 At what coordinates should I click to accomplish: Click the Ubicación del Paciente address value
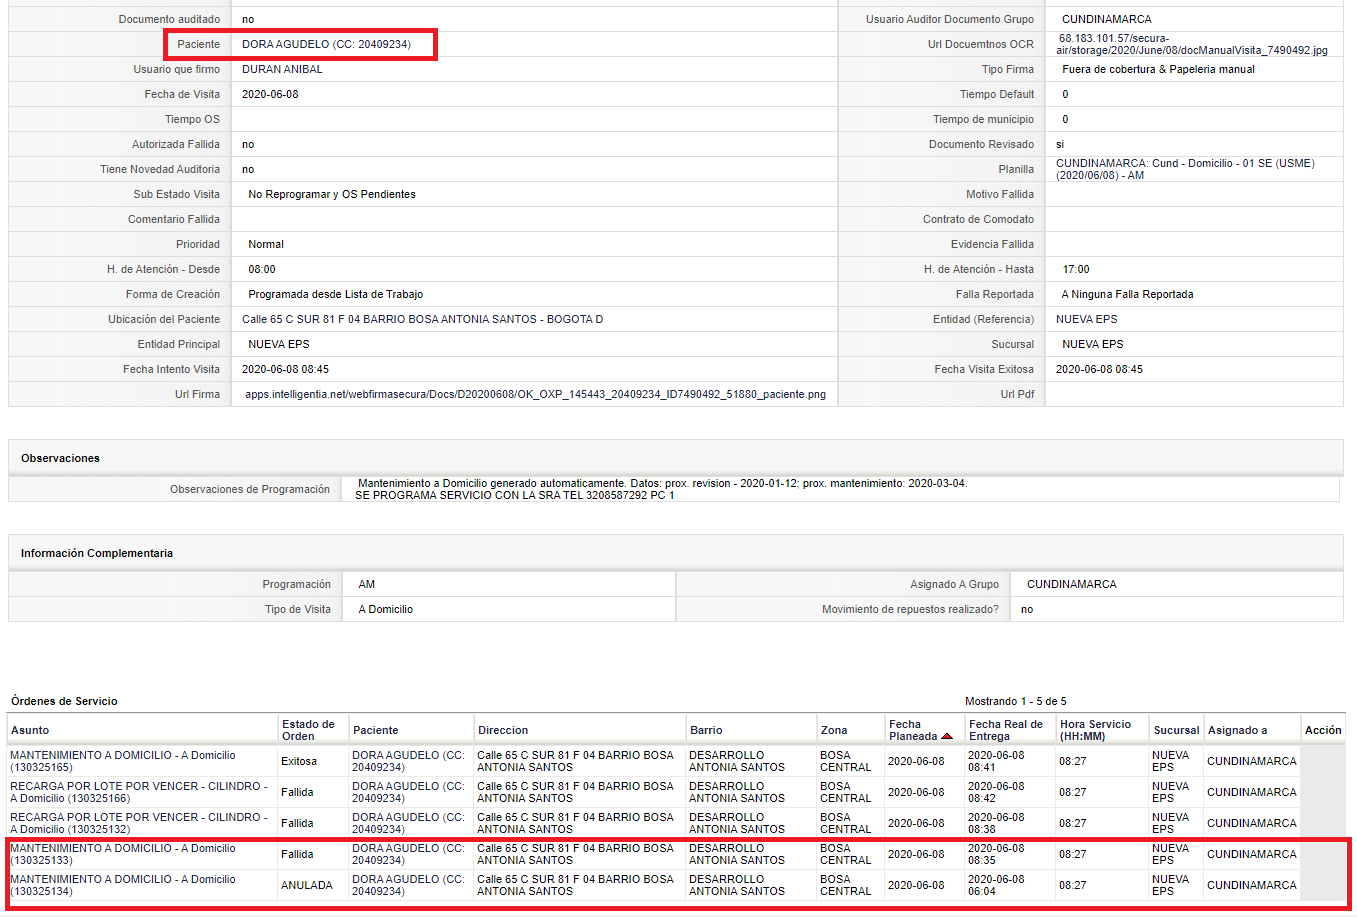[x=422, y=319]
